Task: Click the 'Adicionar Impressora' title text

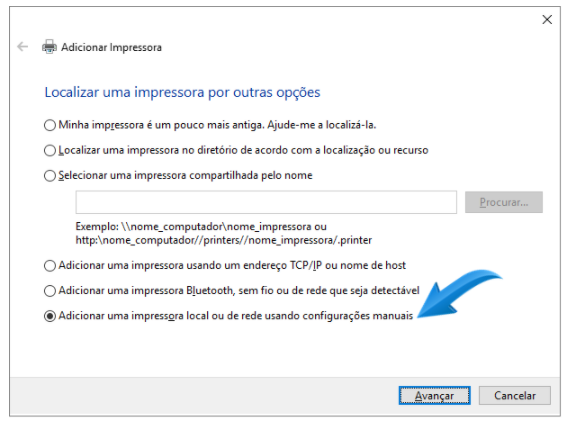Action: tap(111, 47)
